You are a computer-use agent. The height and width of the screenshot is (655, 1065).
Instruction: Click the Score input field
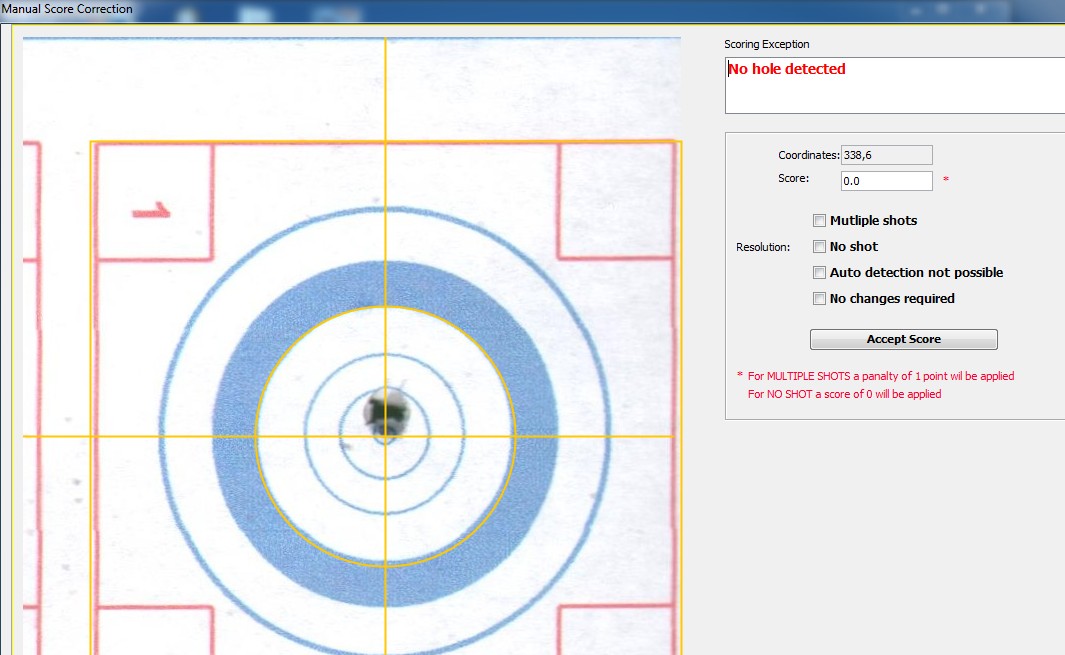pos(886,181)
